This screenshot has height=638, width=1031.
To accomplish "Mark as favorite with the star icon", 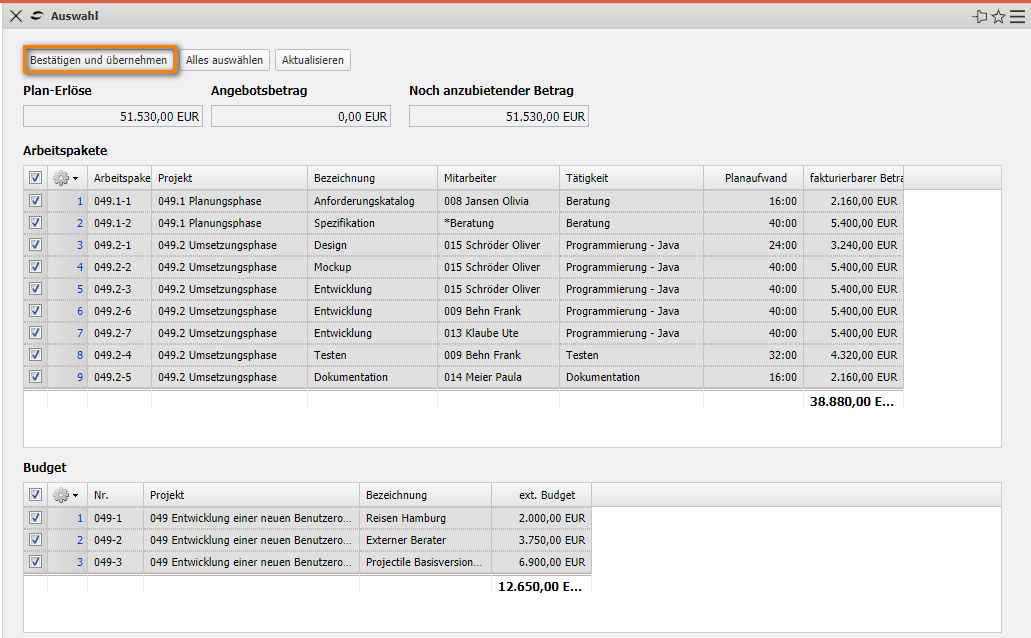I will [998, 17].
